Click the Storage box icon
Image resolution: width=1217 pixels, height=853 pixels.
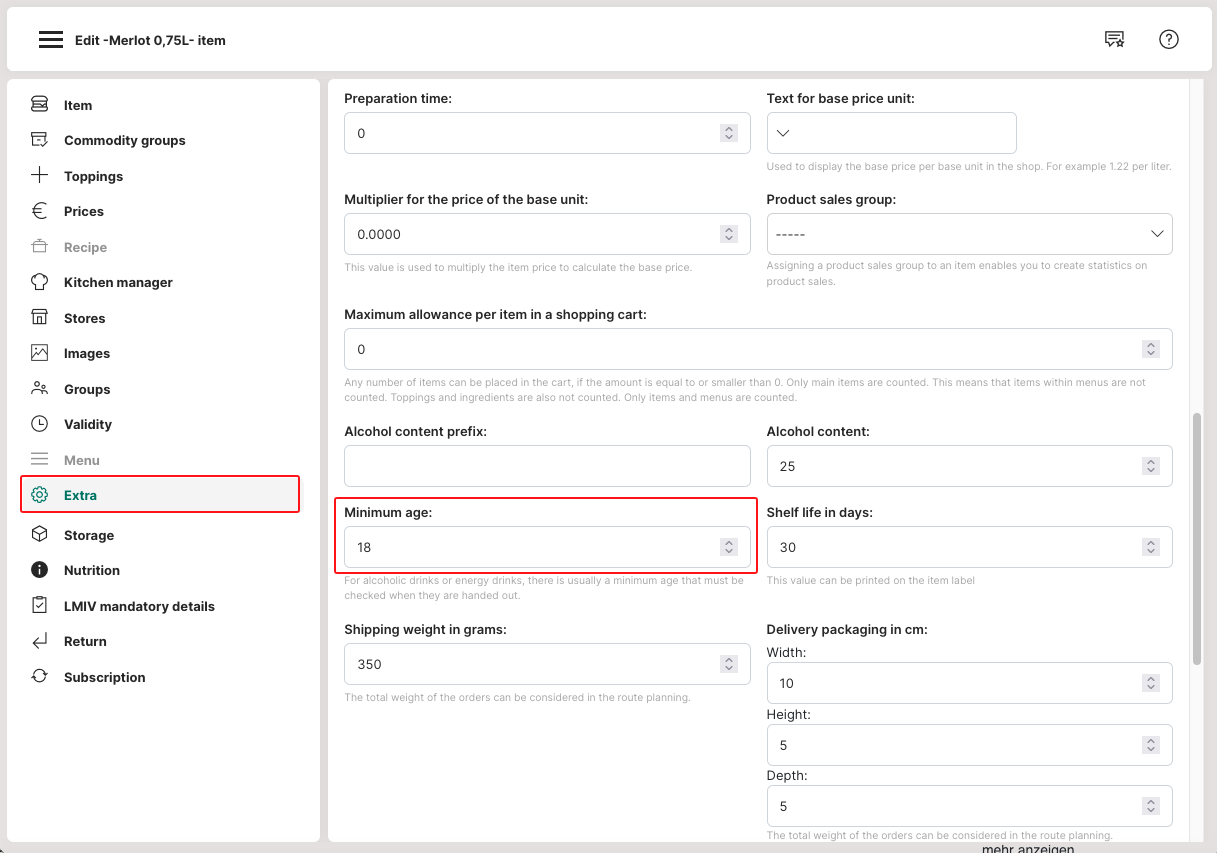(x=39, y=535)
